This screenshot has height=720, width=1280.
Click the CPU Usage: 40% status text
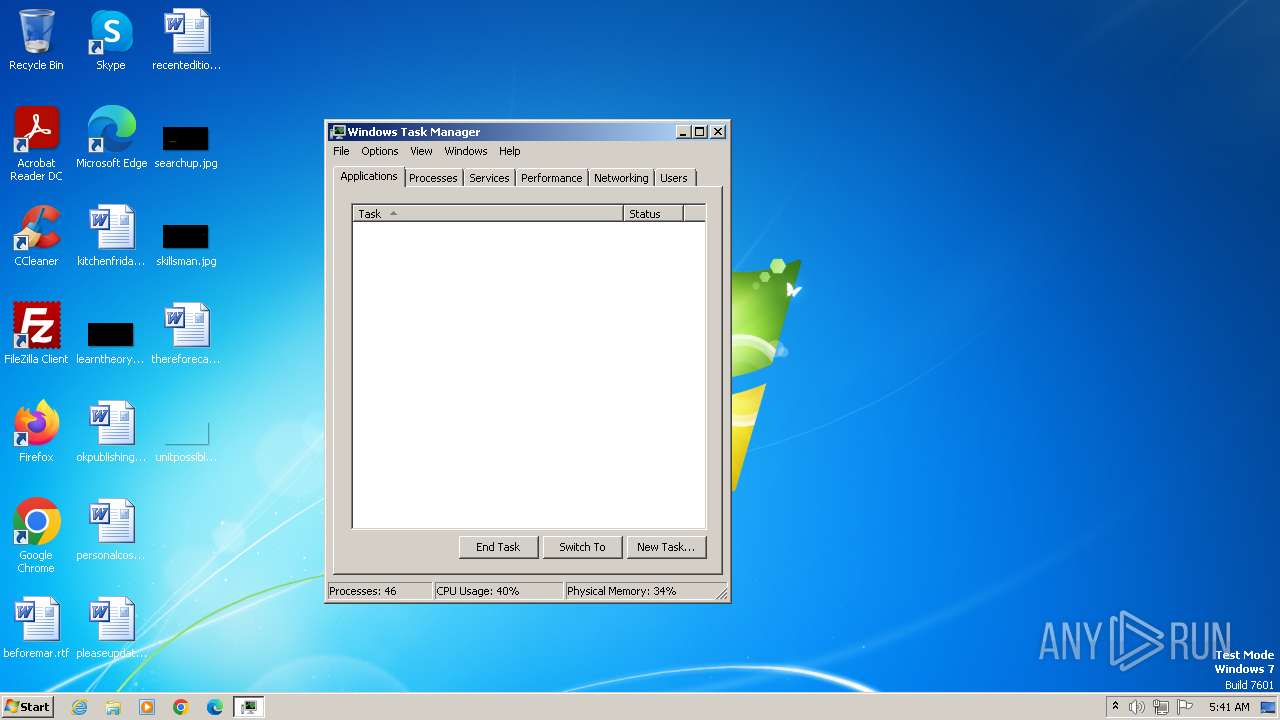point(478,591)
